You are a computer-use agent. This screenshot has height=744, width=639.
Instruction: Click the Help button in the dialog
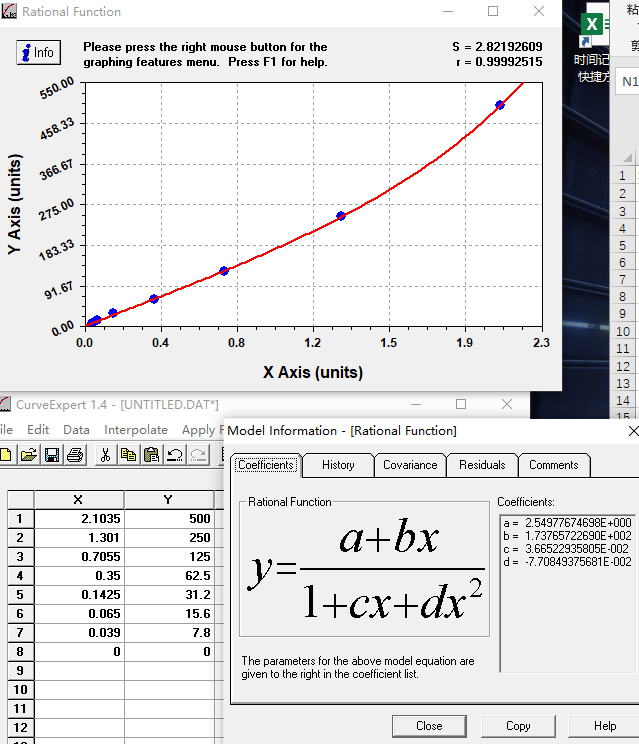605,726
